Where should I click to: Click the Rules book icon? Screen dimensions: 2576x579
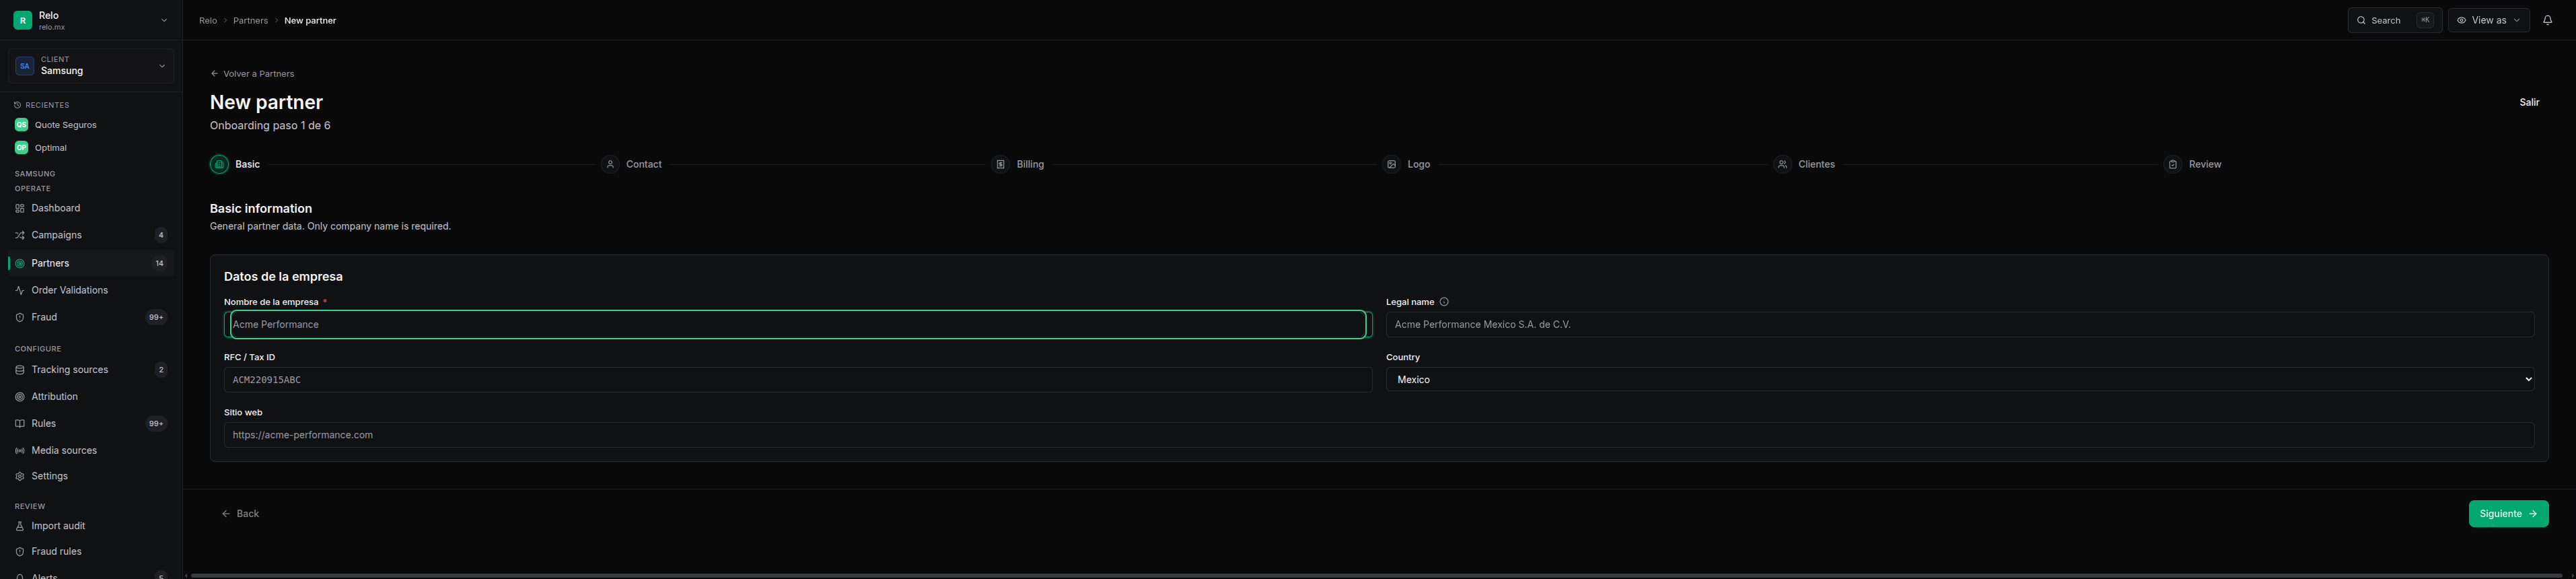coord(19,424)
